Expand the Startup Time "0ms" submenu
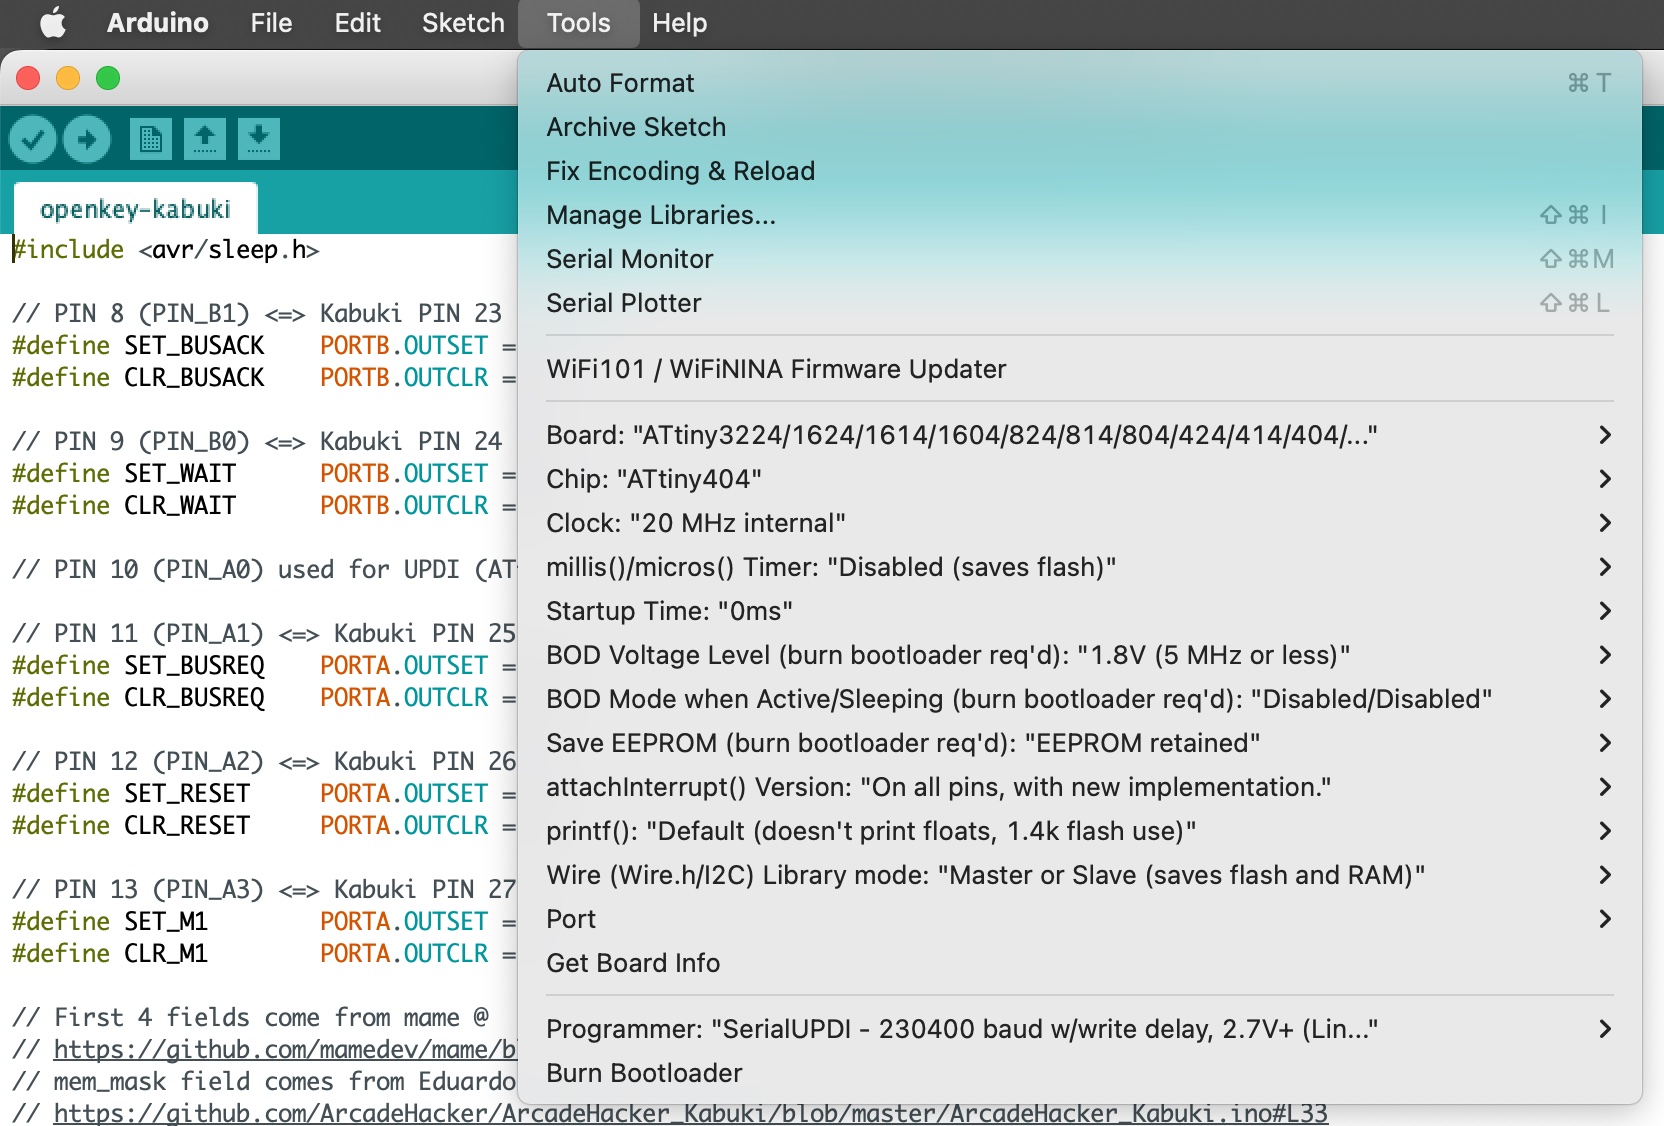Viewport: 1664px width, 1126px height. point(1080,611)
